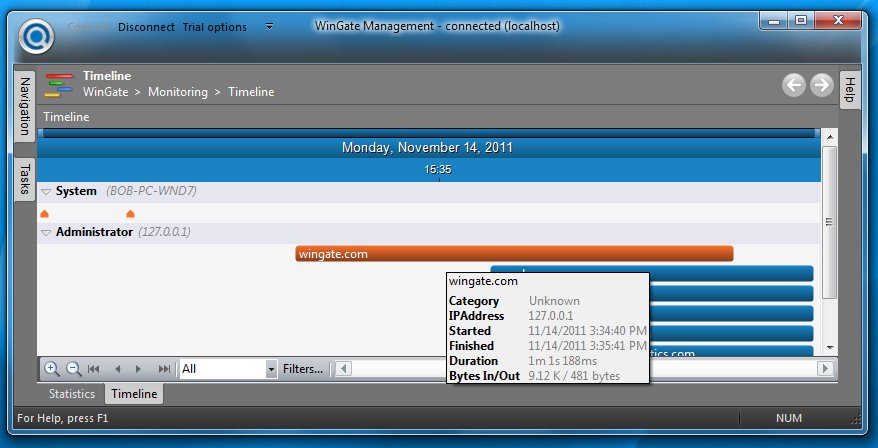Jump to the timeline start
The width and height of the screenshot is (878, 448).
click(x=95, y=368)
